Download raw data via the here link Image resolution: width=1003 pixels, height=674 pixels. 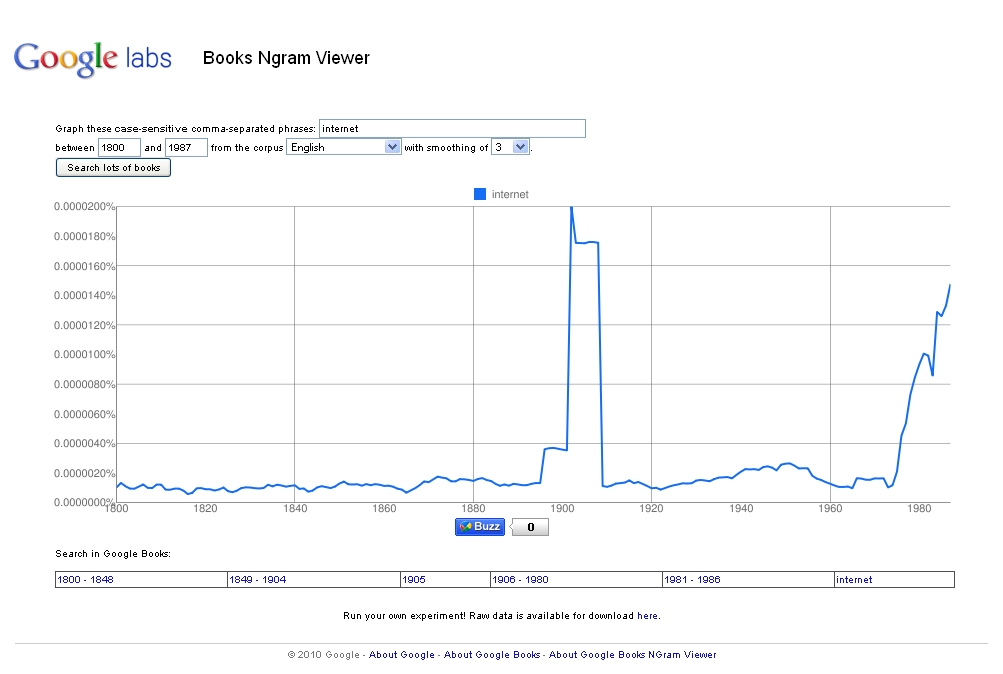(x=647, y=616)
